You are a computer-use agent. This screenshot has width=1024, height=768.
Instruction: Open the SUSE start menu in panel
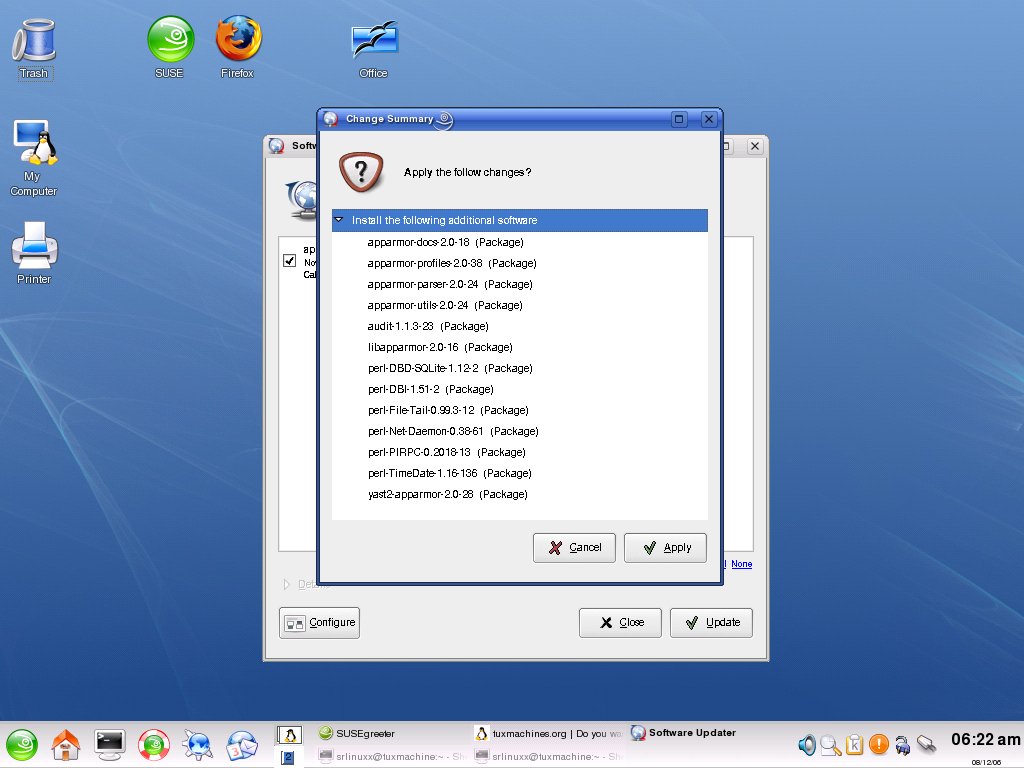coord(22,744)
